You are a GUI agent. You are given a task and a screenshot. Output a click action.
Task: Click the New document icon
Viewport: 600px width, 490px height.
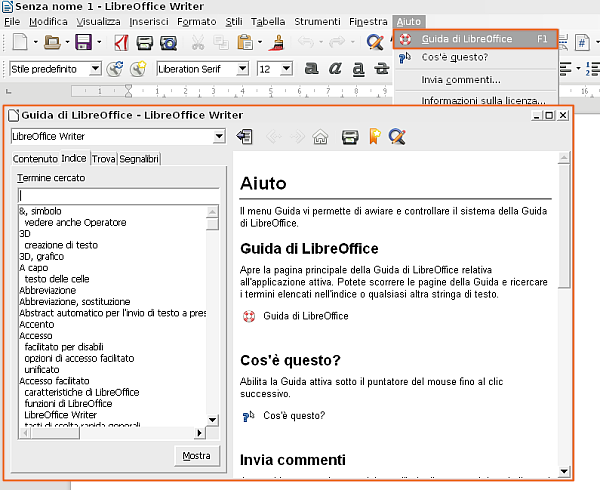[20, 42]
